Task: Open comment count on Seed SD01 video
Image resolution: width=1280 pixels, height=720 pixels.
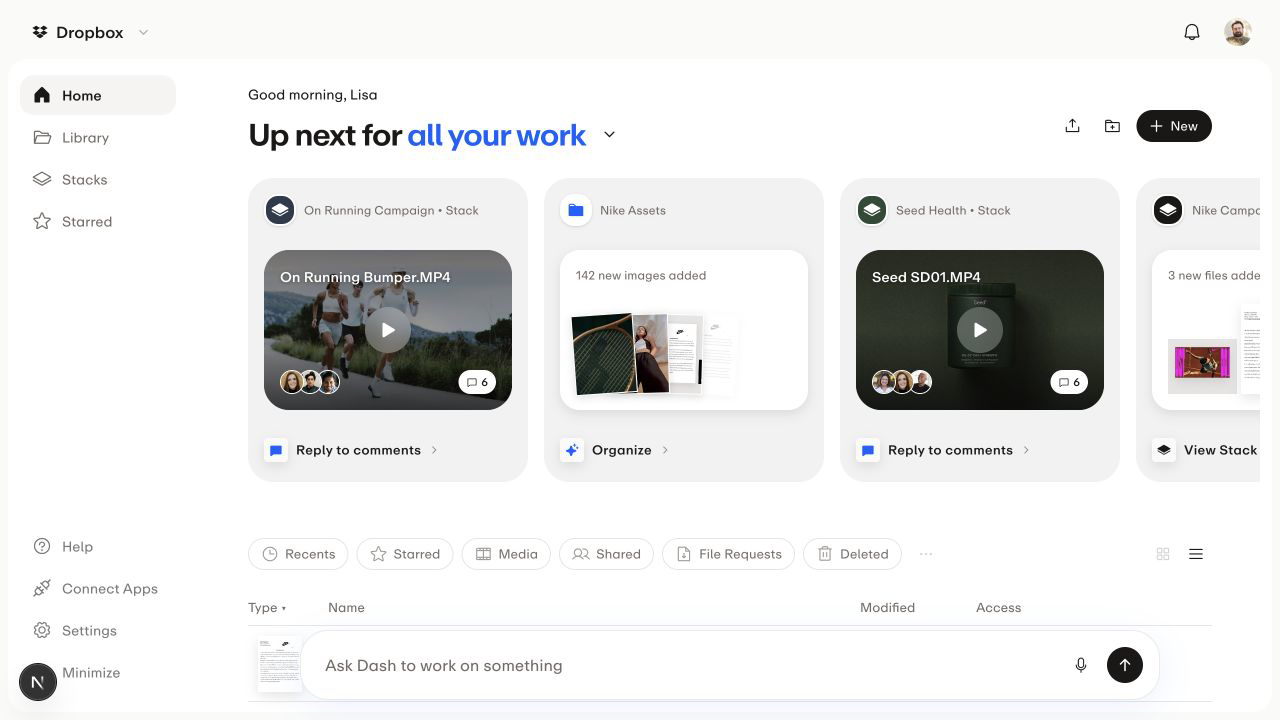Action: 1069,382
